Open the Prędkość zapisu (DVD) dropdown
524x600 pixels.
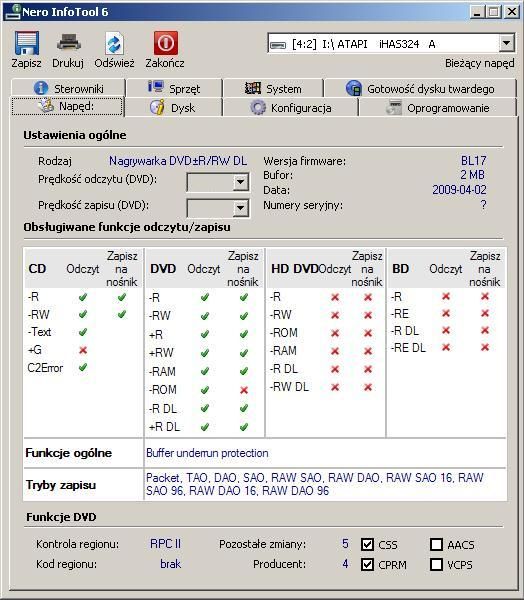[240, 208]
